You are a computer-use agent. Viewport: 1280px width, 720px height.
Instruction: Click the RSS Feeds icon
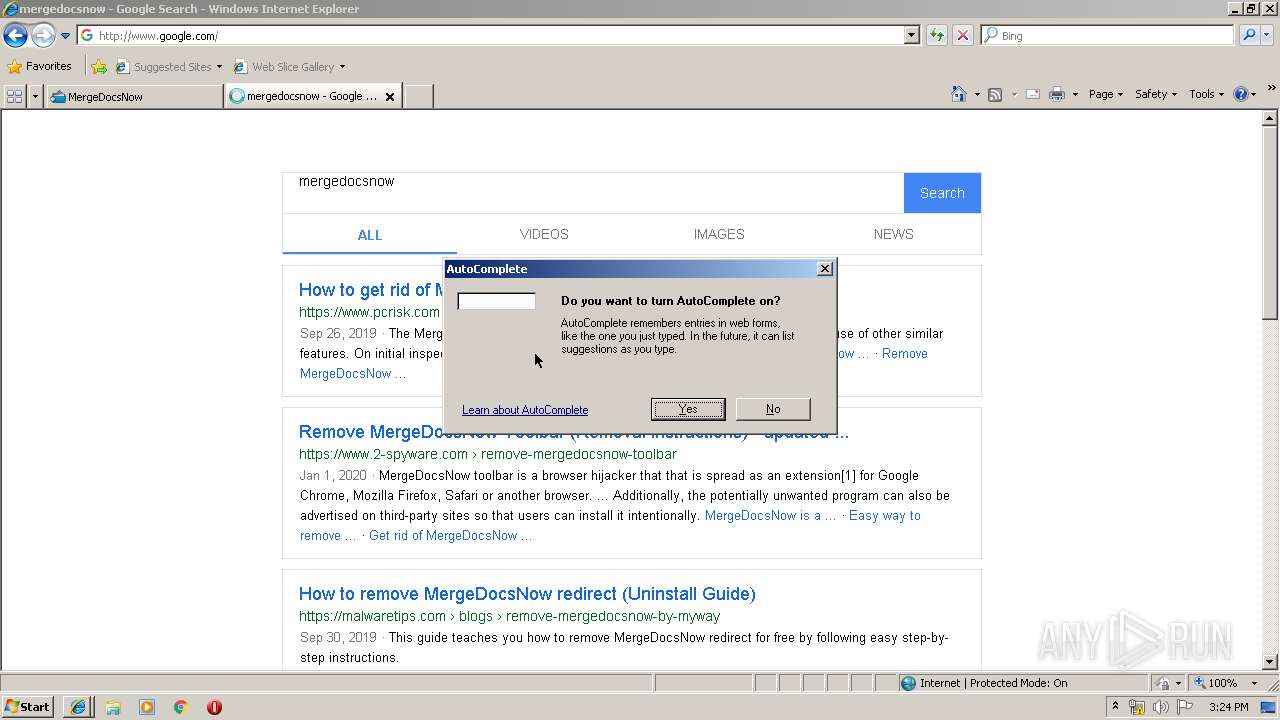coord(995,94)
